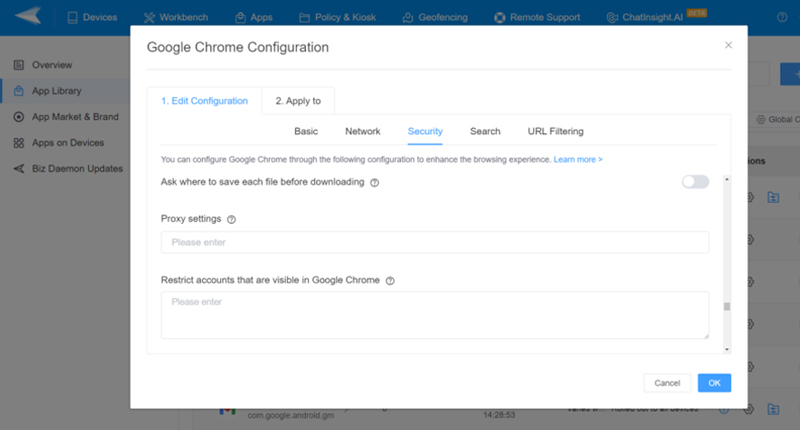
Task: Click the Gmail app icon in background list
Action: coord(228,412)
